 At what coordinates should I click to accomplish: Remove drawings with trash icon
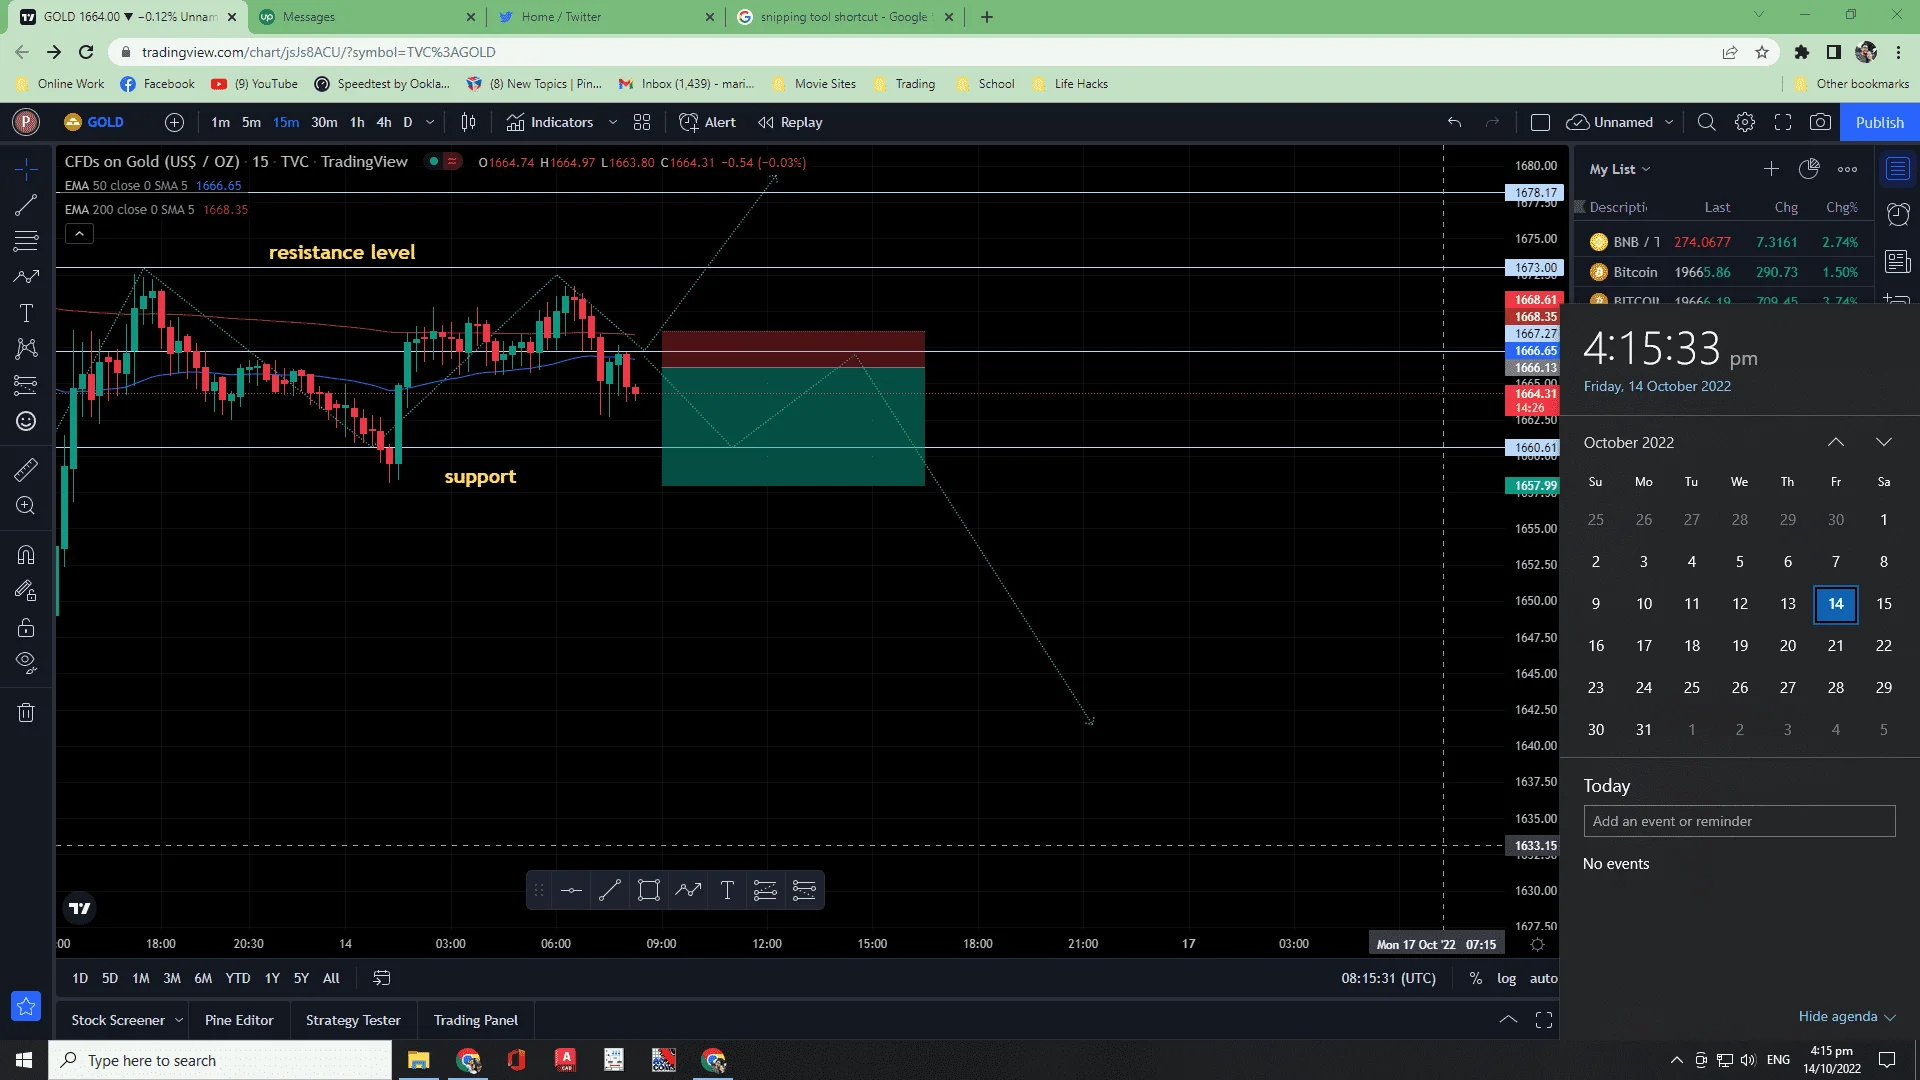click(26, 712)
